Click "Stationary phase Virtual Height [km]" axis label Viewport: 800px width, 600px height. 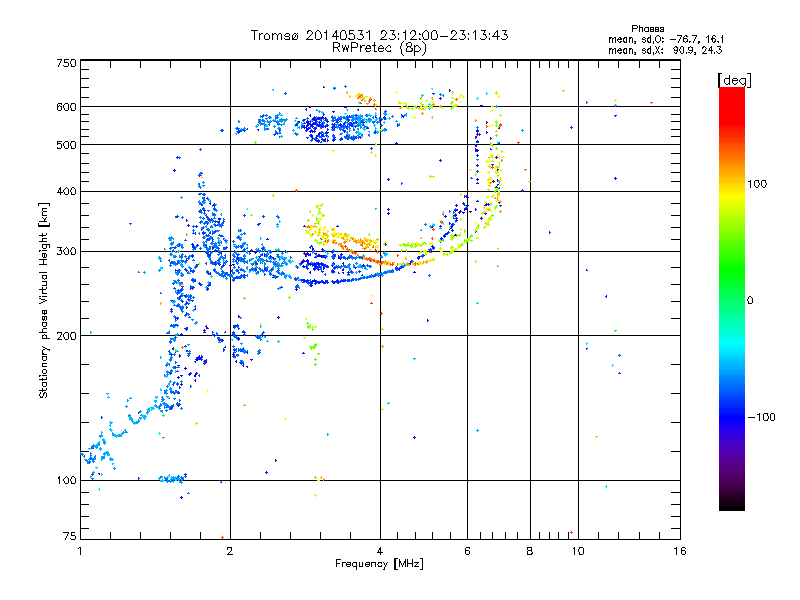(x=44, y=300)
